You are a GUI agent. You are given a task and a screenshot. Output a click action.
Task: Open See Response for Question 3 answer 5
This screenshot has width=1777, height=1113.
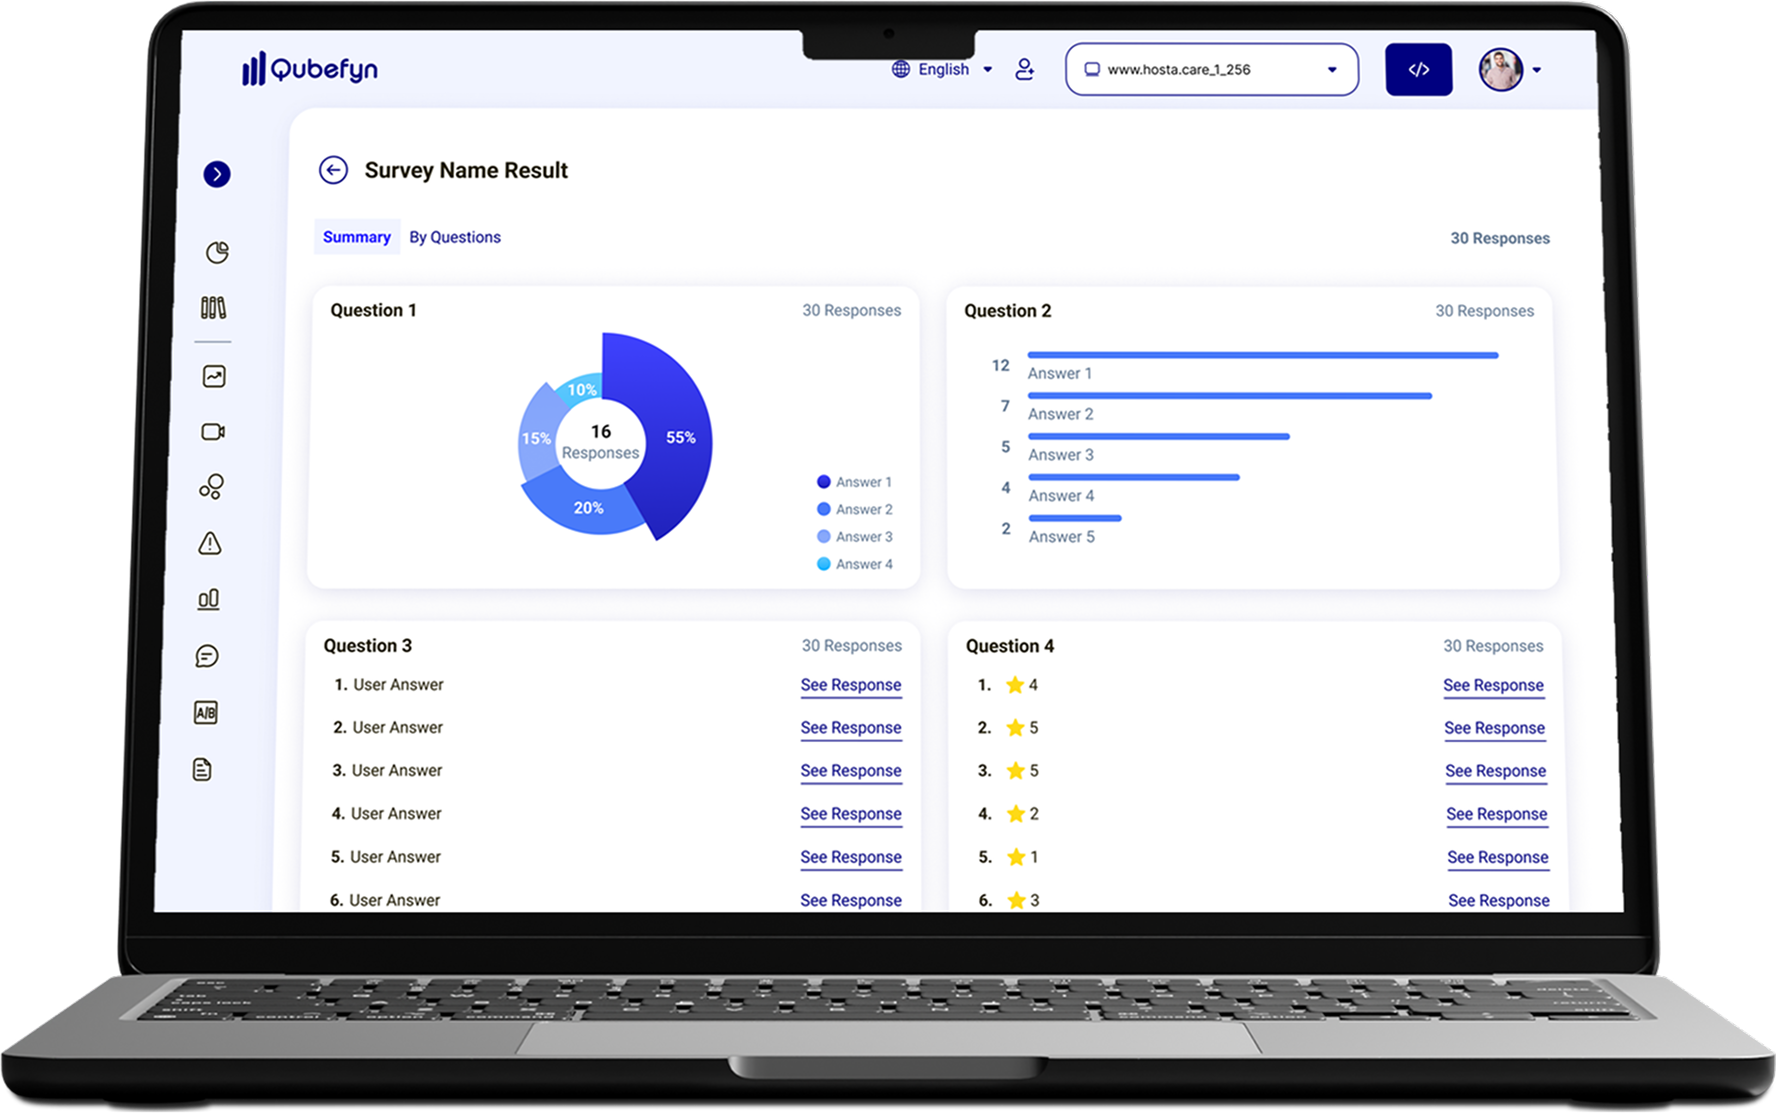(851, 857)
